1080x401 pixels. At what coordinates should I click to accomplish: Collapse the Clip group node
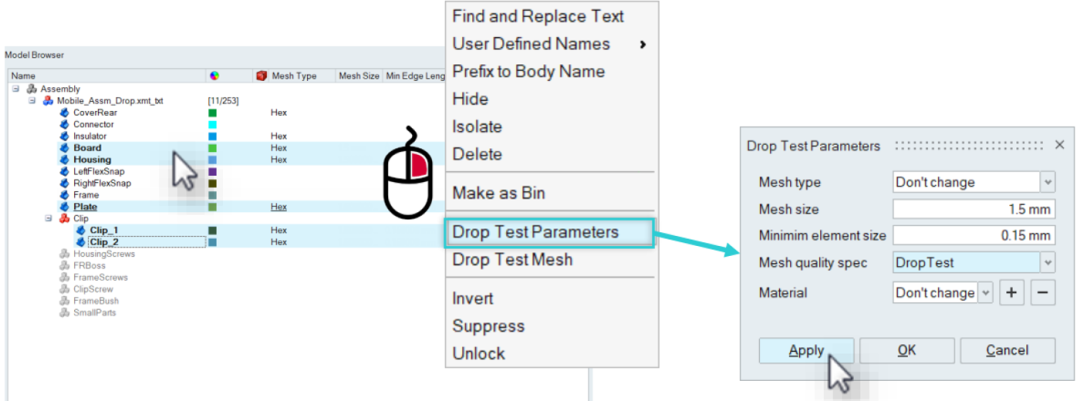click(x=48, y=218)
